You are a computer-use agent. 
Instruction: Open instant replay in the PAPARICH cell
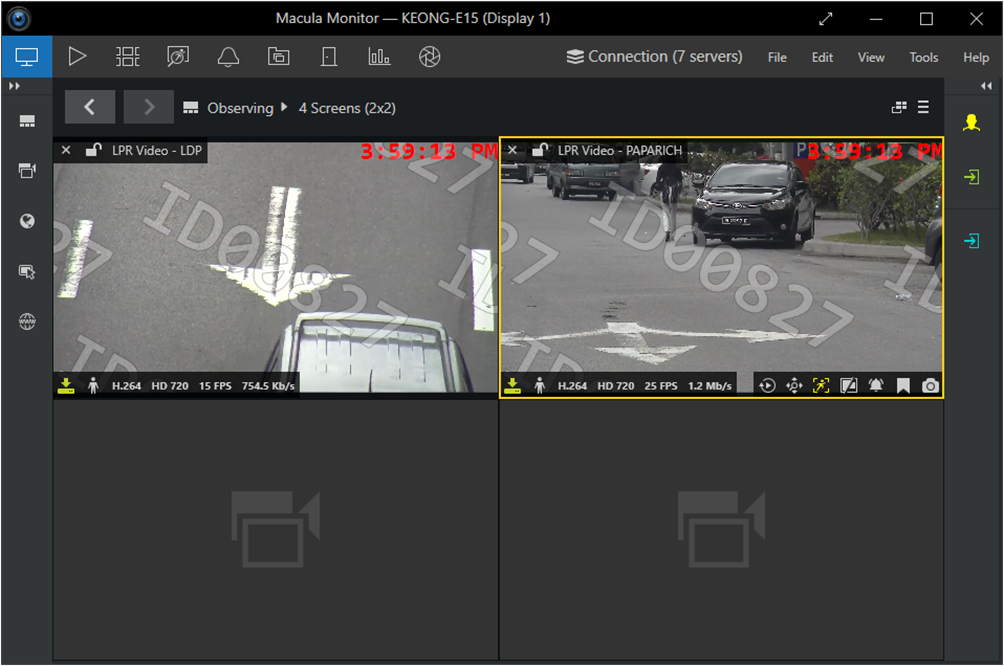click(x=767, y=386)
